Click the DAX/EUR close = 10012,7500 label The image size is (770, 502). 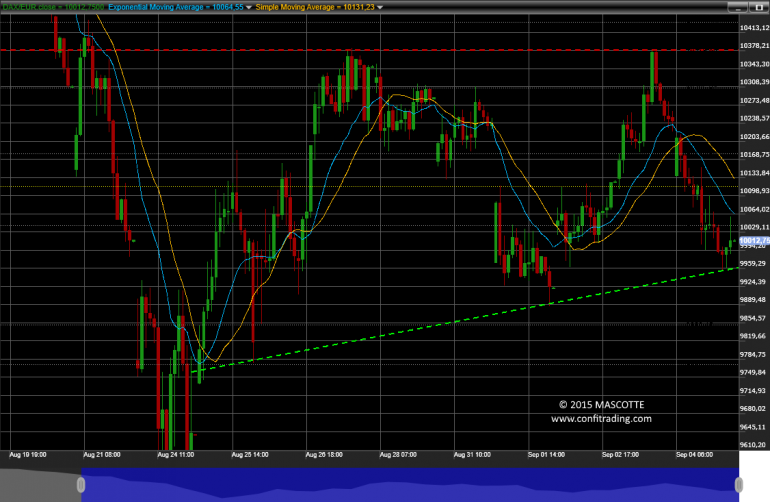53,7
